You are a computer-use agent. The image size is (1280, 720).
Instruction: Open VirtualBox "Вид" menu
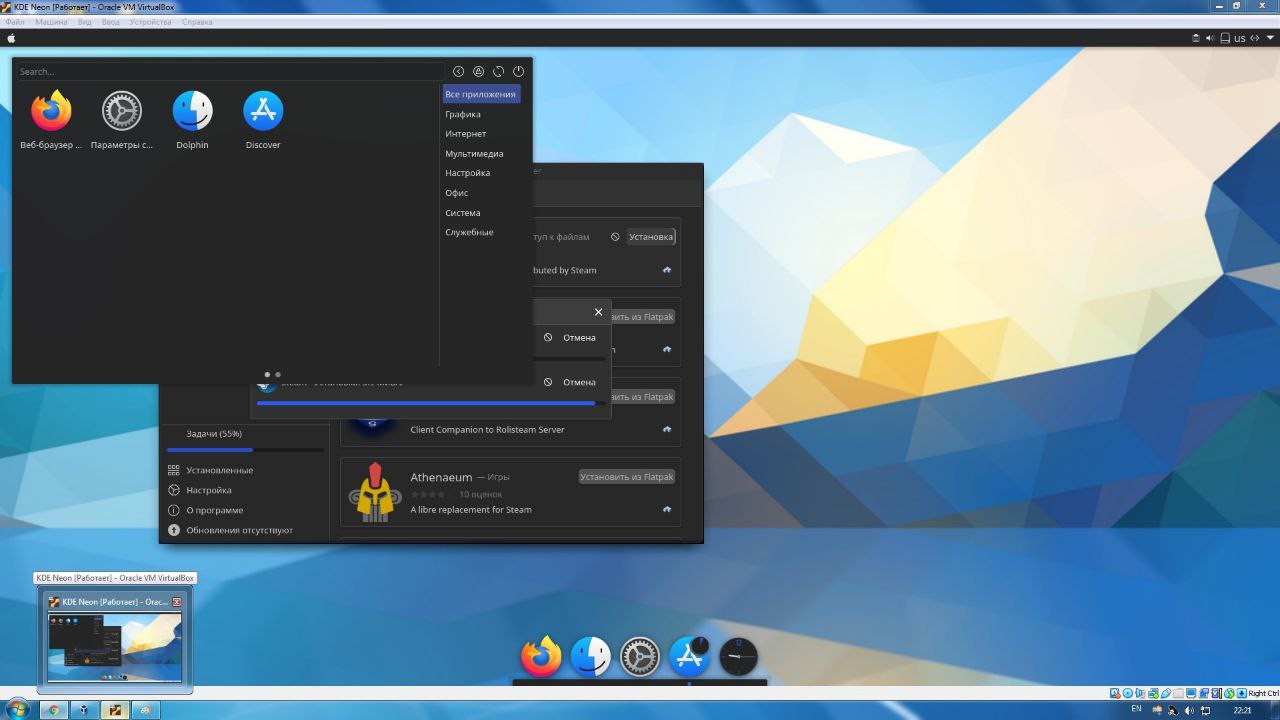tap(85, 22)
